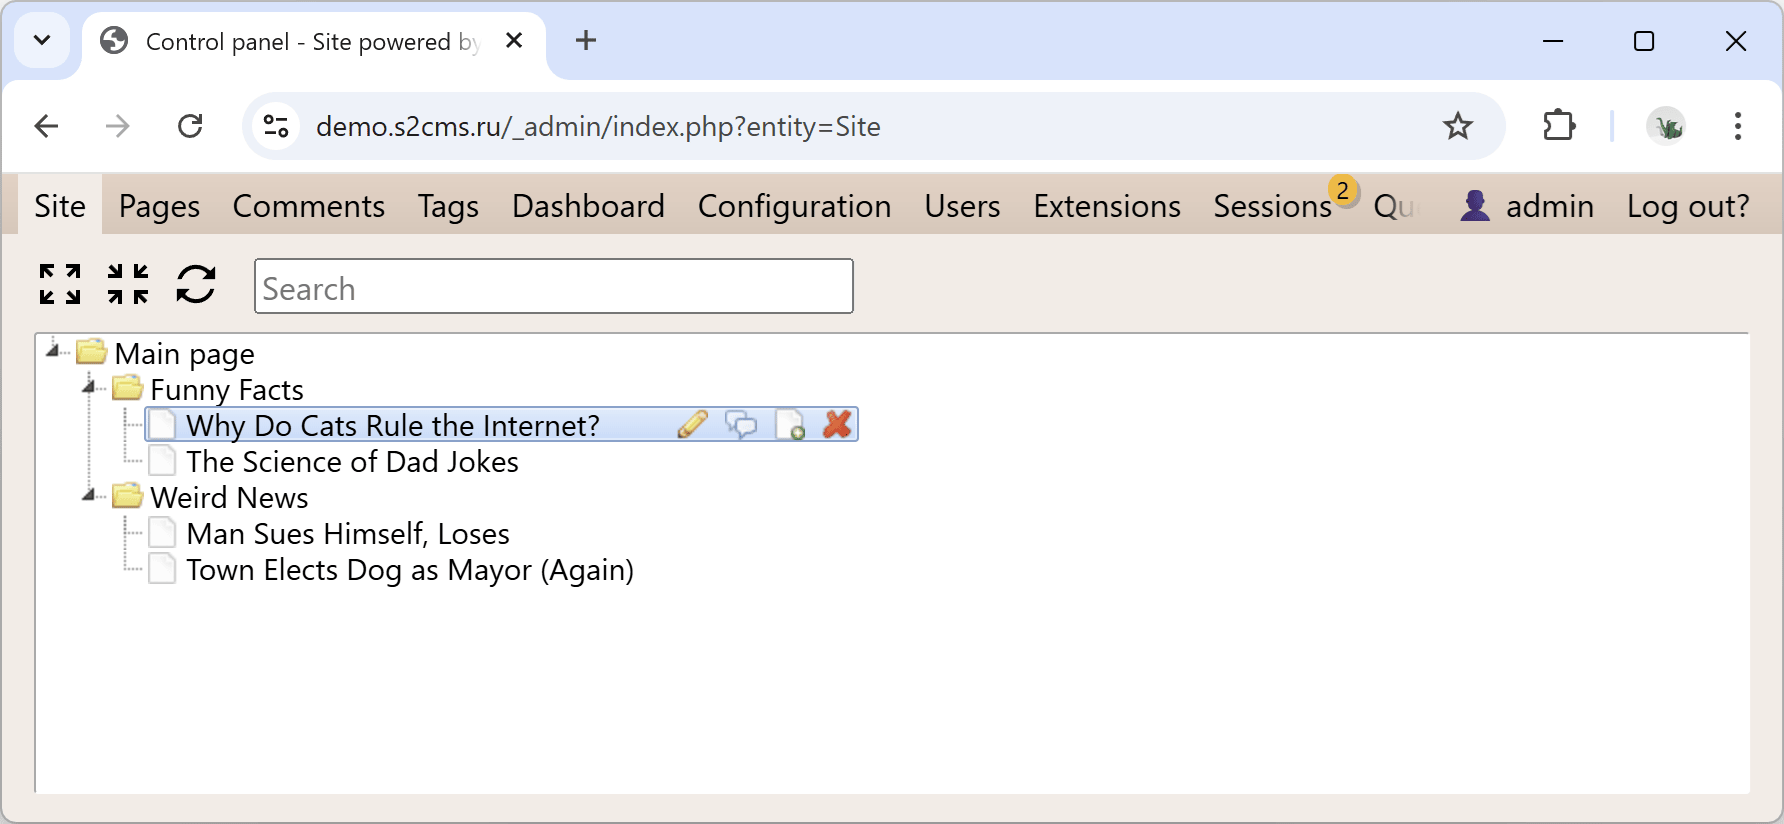Add a subpage to the selected article
This screenshot has height=824, width=1784.
coord(790,425)
